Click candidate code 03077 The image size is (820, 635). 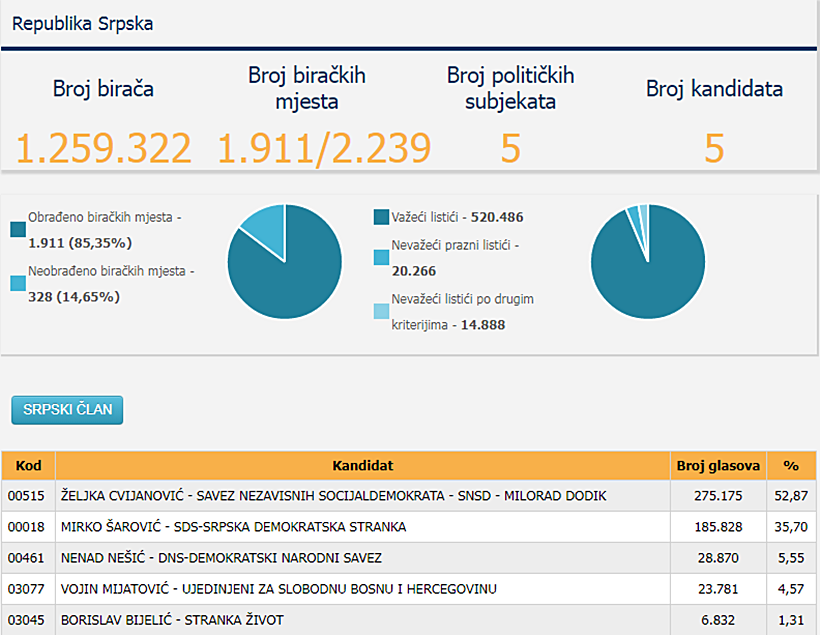(26, 589)
